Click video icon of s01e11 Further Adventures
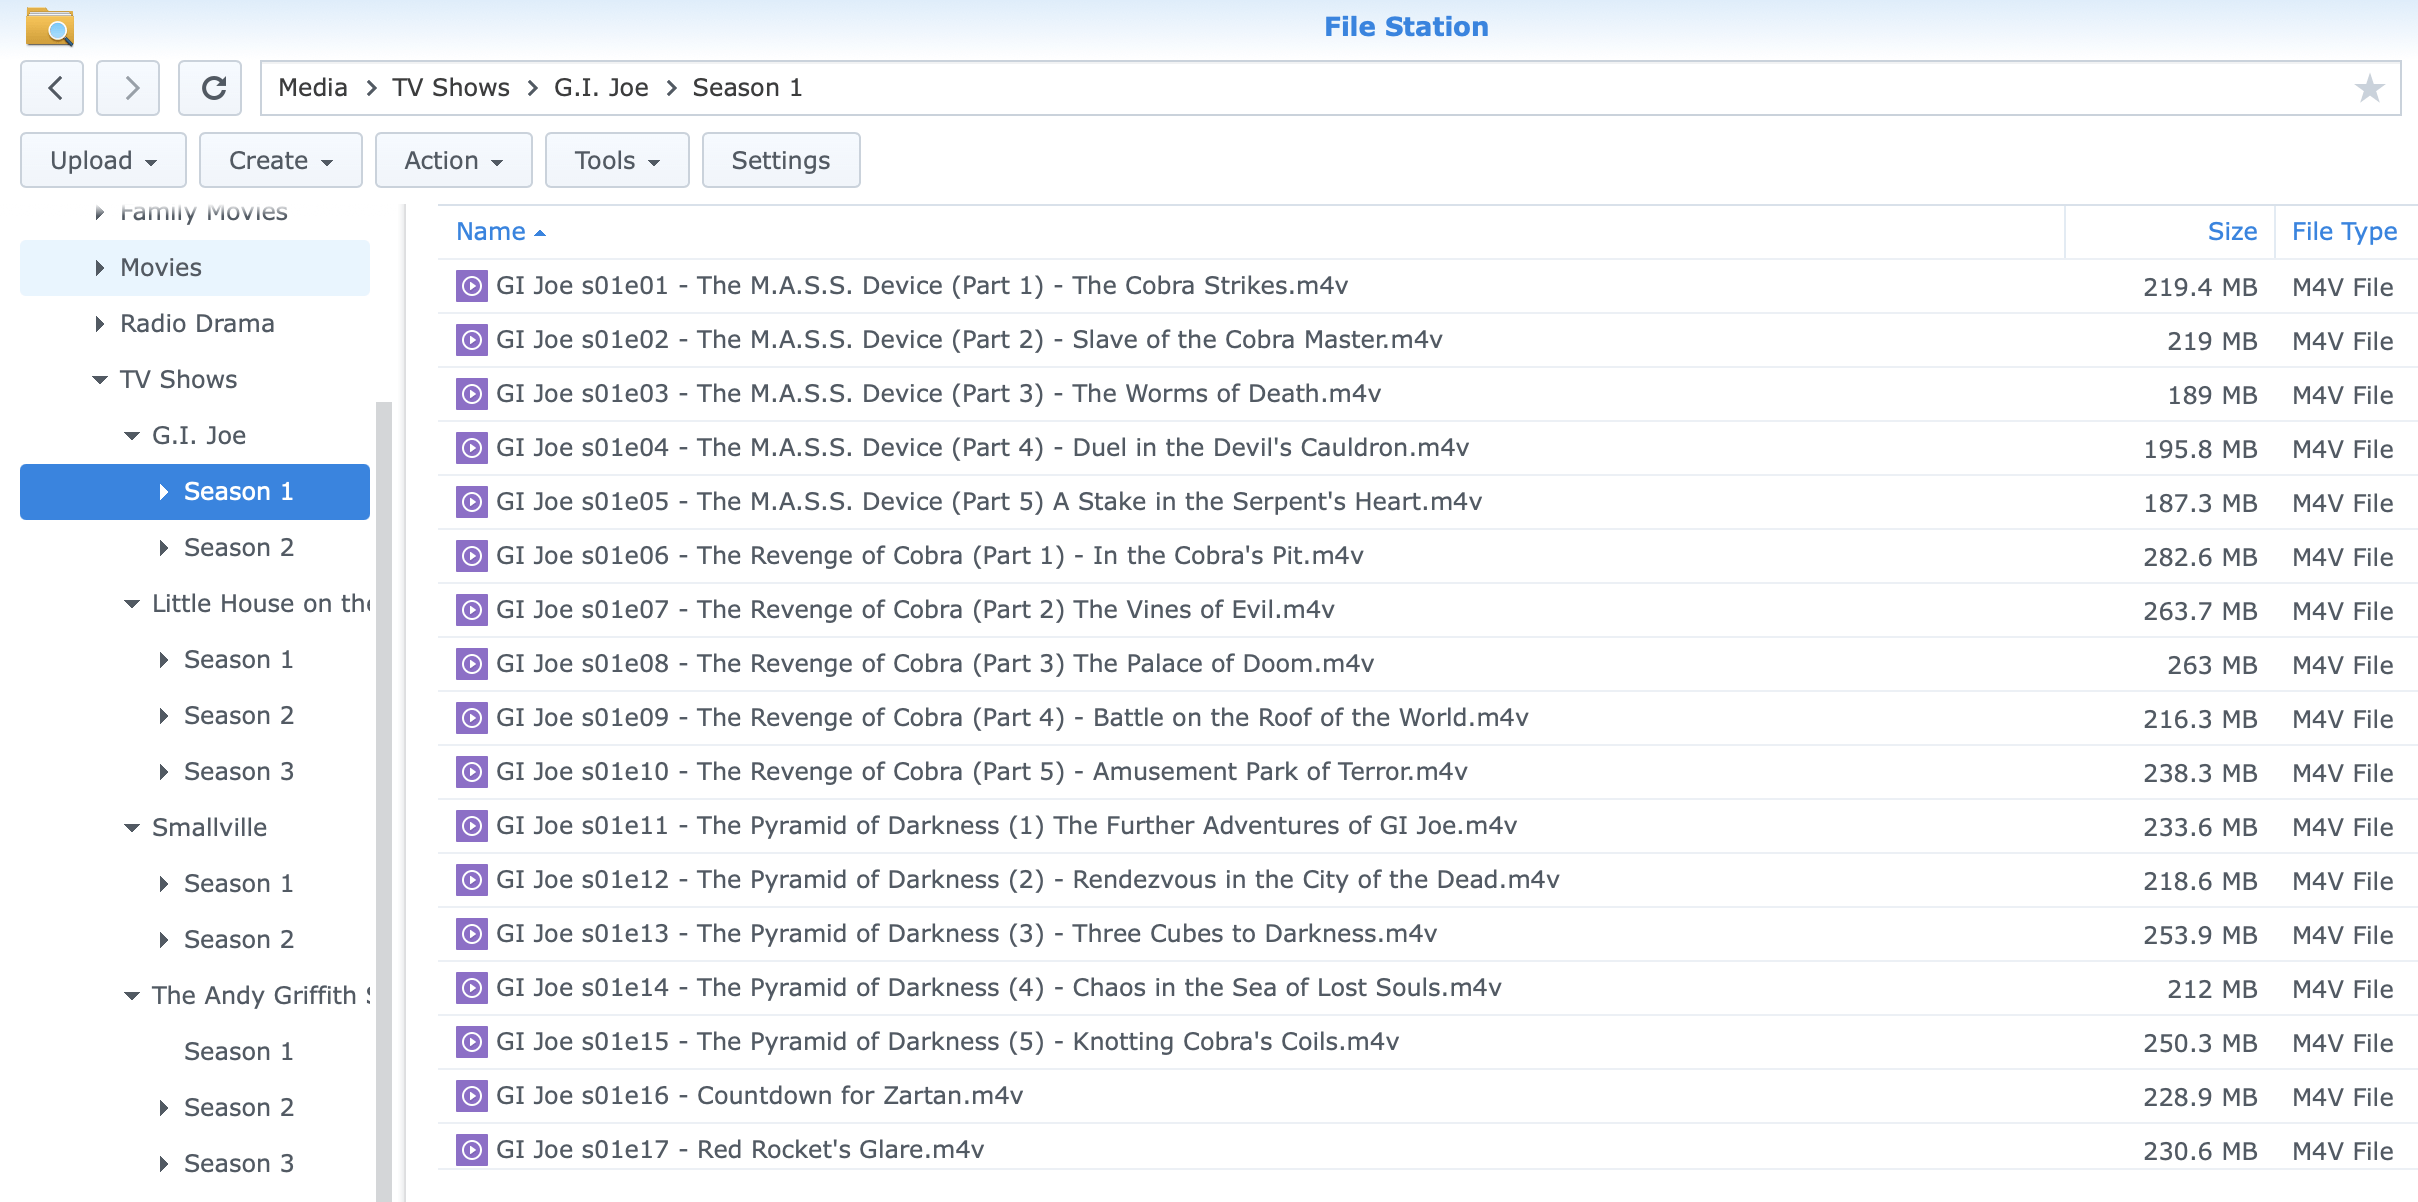The height and width of the screenshot is (1202, 2418). (472, 826)
